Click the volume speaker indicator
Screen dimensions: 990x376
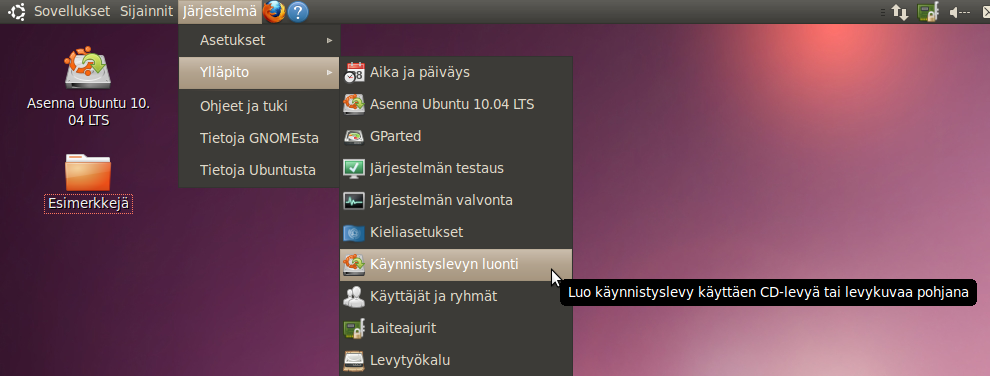pyautogui.click(x=959, y=12)
